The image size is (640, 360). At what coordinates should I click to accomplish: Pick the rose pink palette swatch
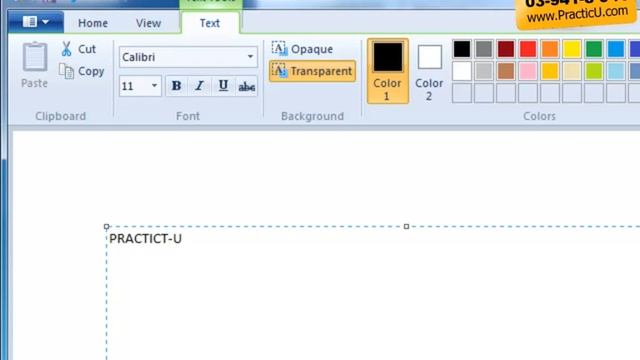528,71
